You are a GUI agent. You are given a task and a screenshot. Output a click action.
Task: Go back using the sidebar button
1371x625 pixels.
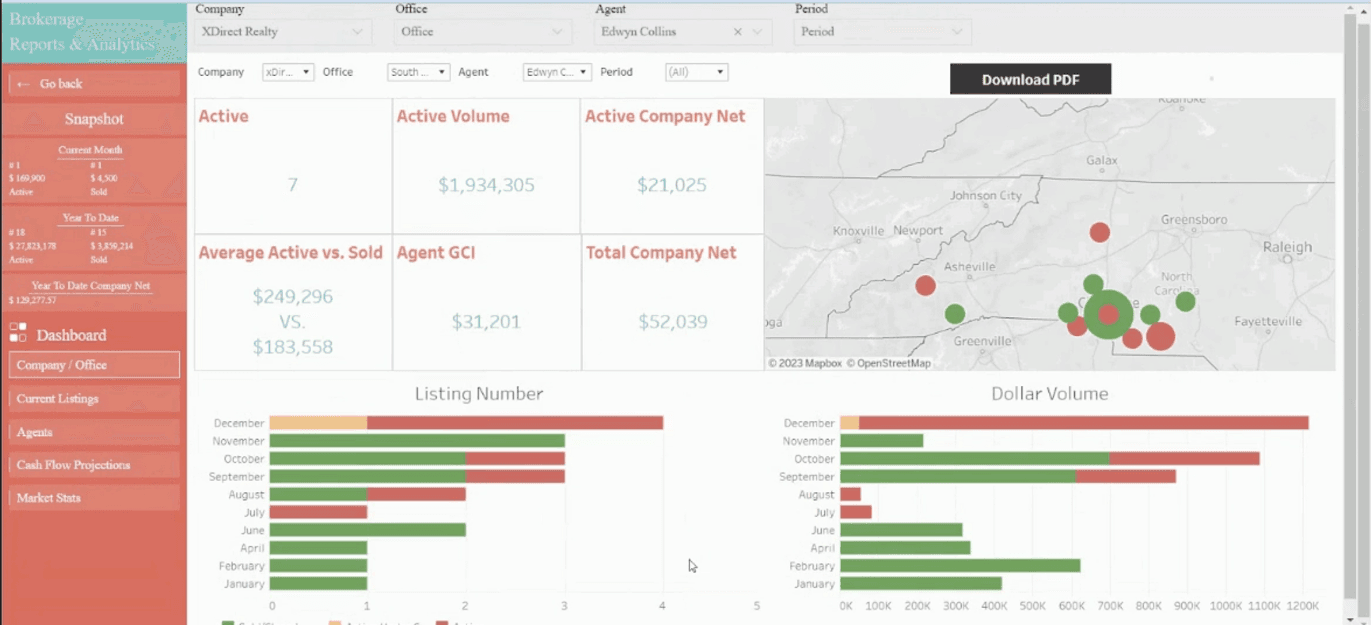point(94,84)
